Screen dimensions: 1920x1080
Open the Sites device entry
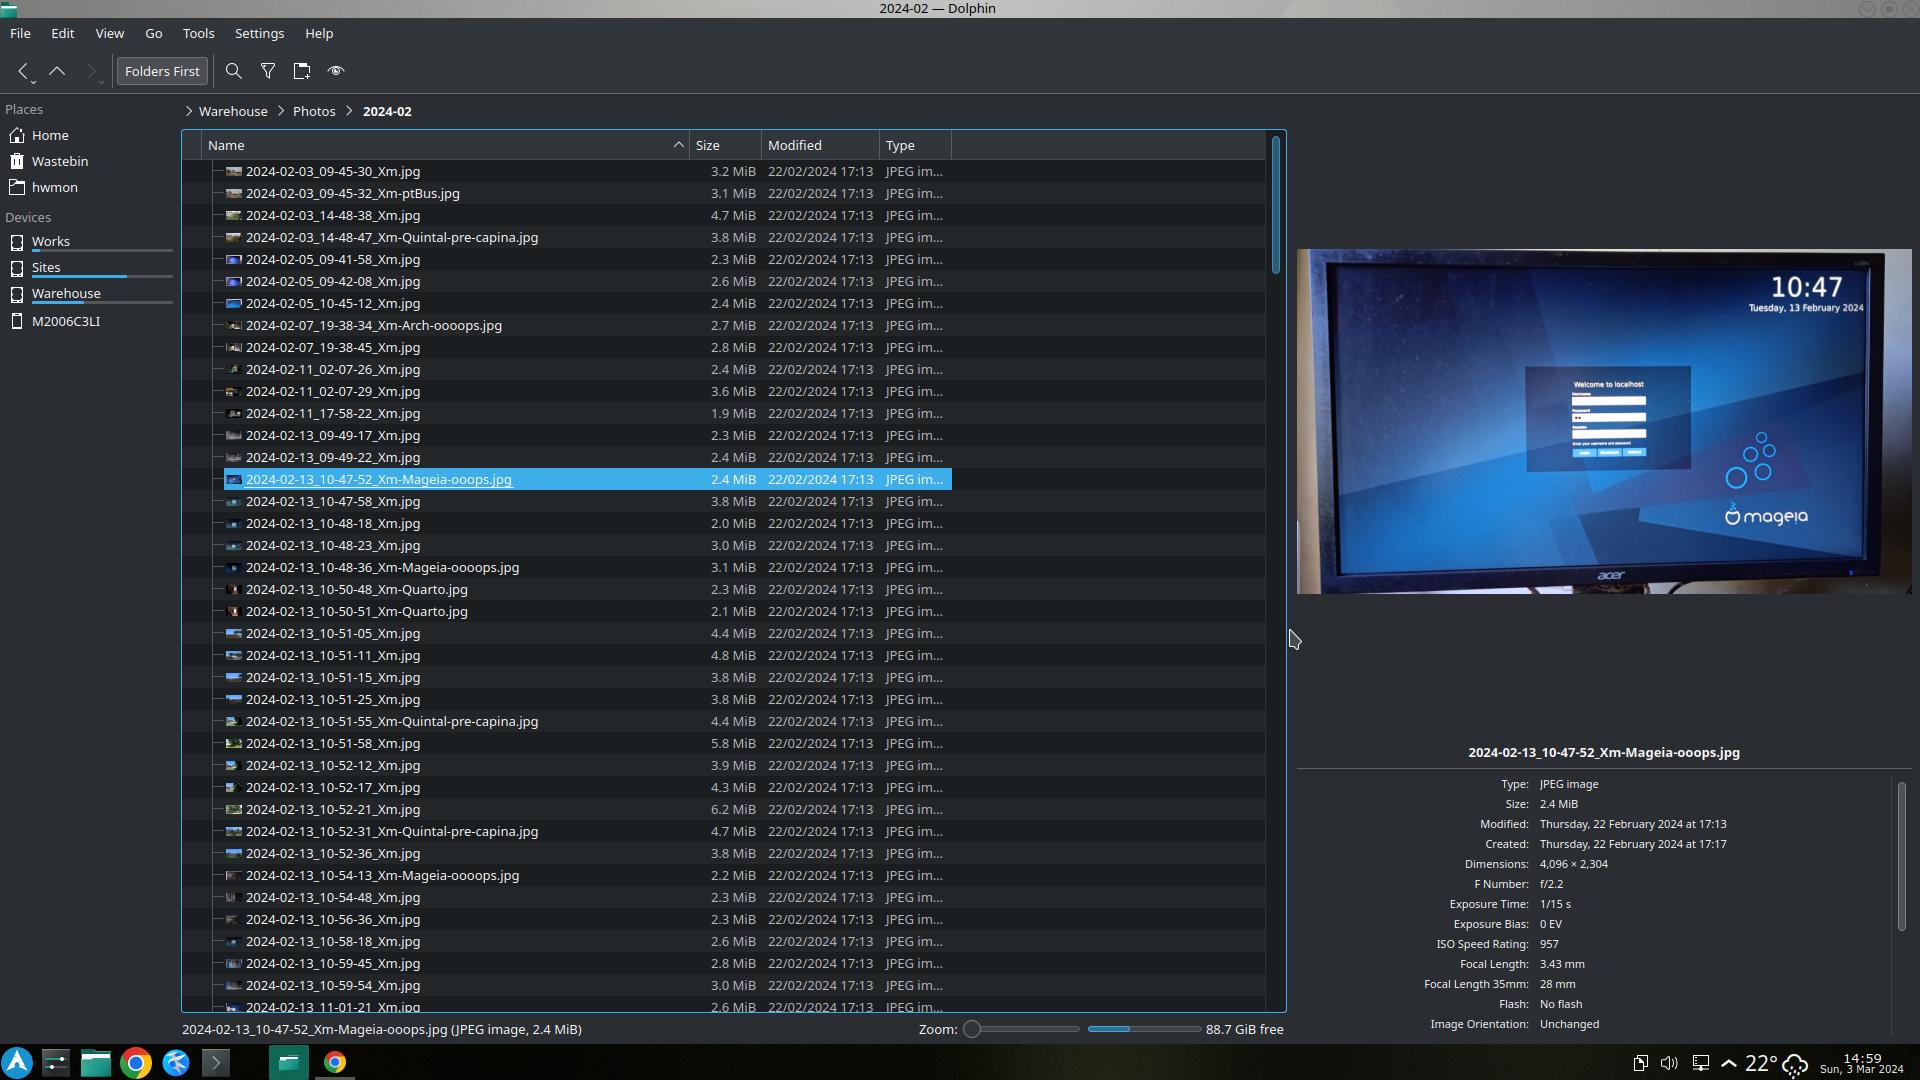[46, 267]
